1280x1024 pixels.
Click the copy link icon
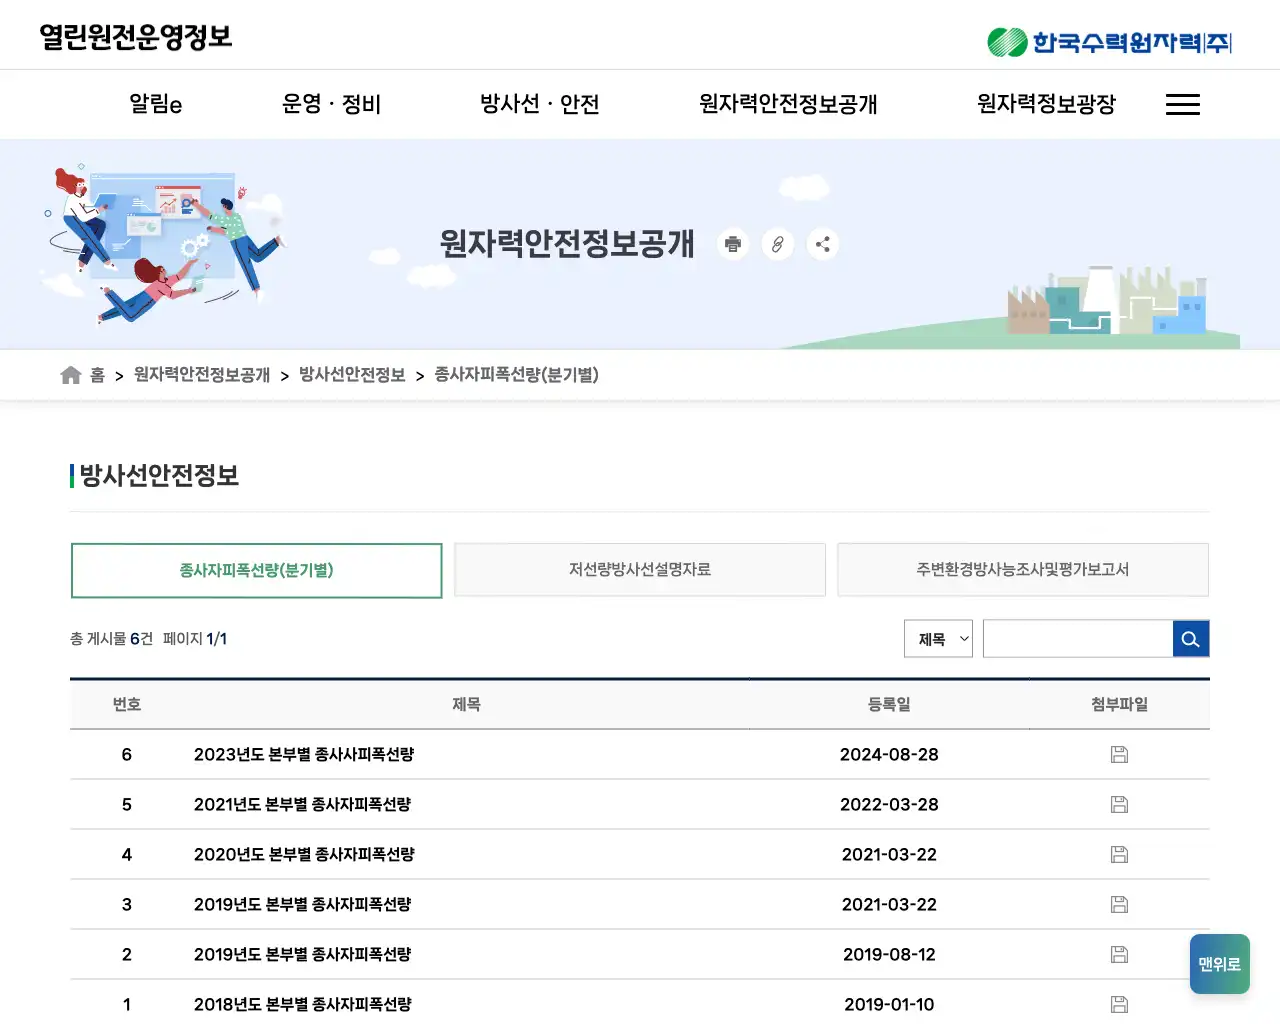(778, 244)
